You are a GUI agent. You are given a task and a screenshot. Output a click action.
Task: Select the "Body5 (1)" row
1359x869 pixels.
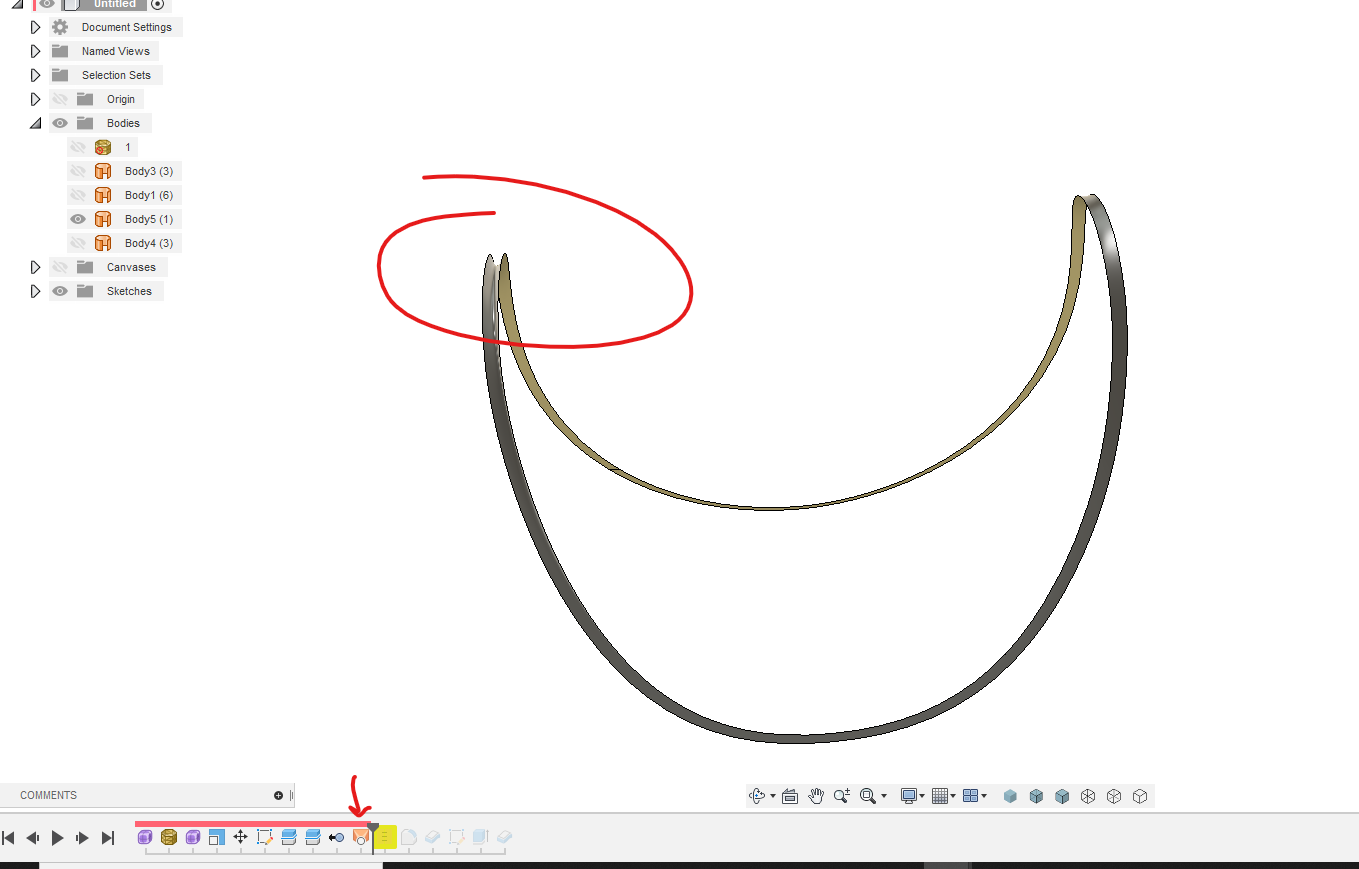point(124,219)
